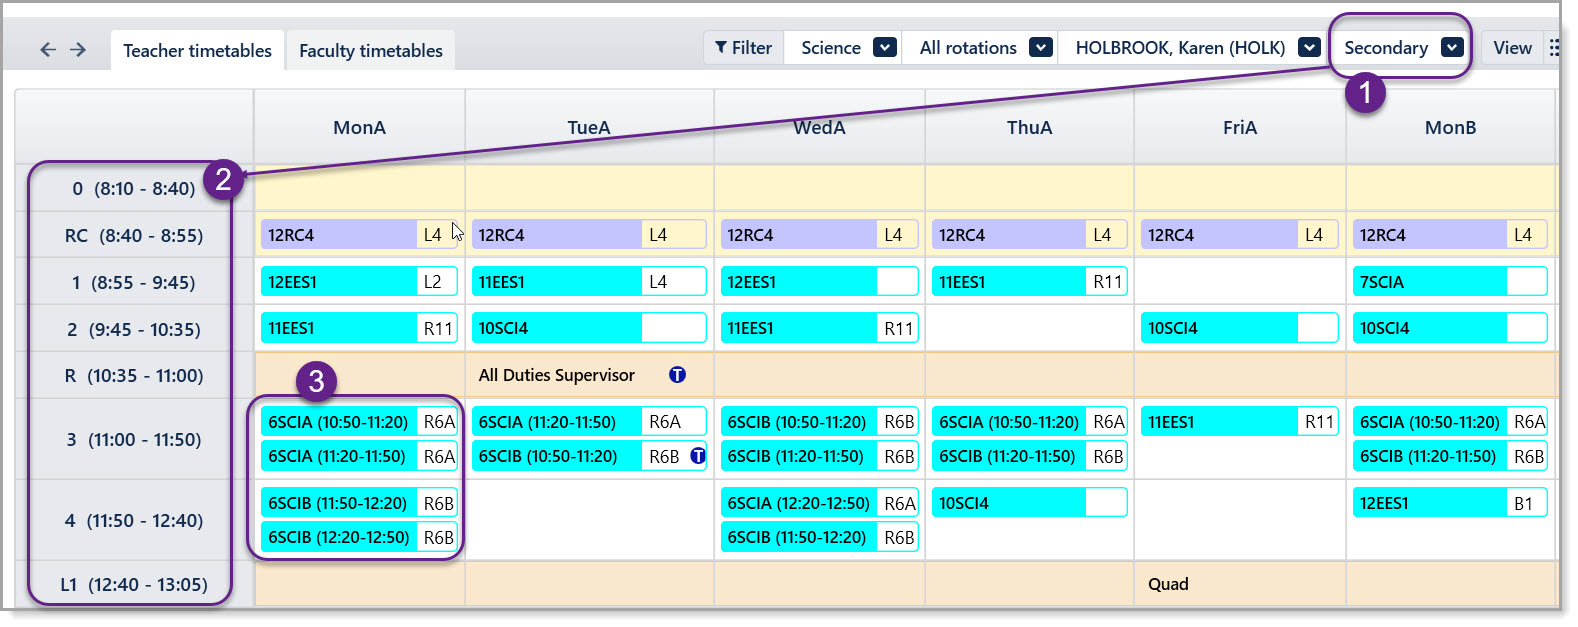Open the All rotations dropdown
Viewport: 1578px width, 627px height.
(x=1041, y=47)
